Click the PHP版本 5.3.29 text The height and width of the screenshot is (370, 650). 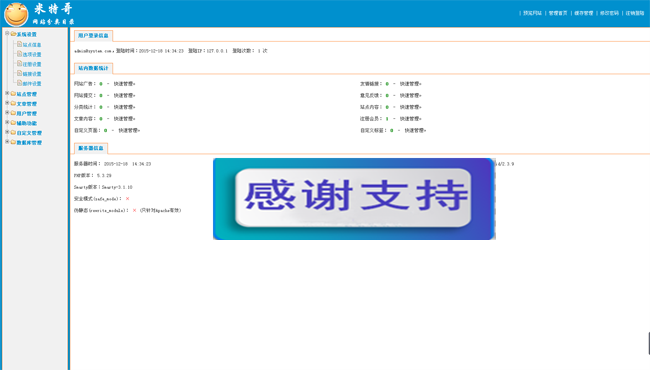coord(92,176)
